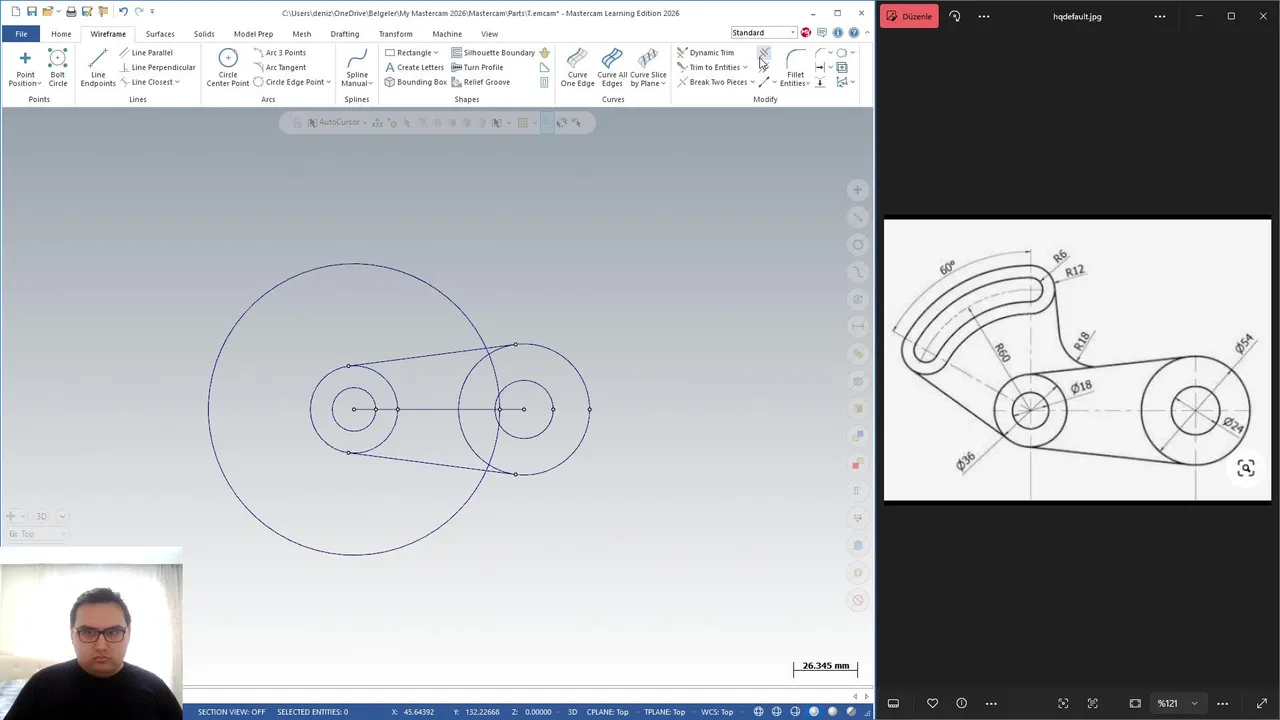The image size is (1280, 720).
Task: Click the Z coordinate value field
Action: coord(538,712)
